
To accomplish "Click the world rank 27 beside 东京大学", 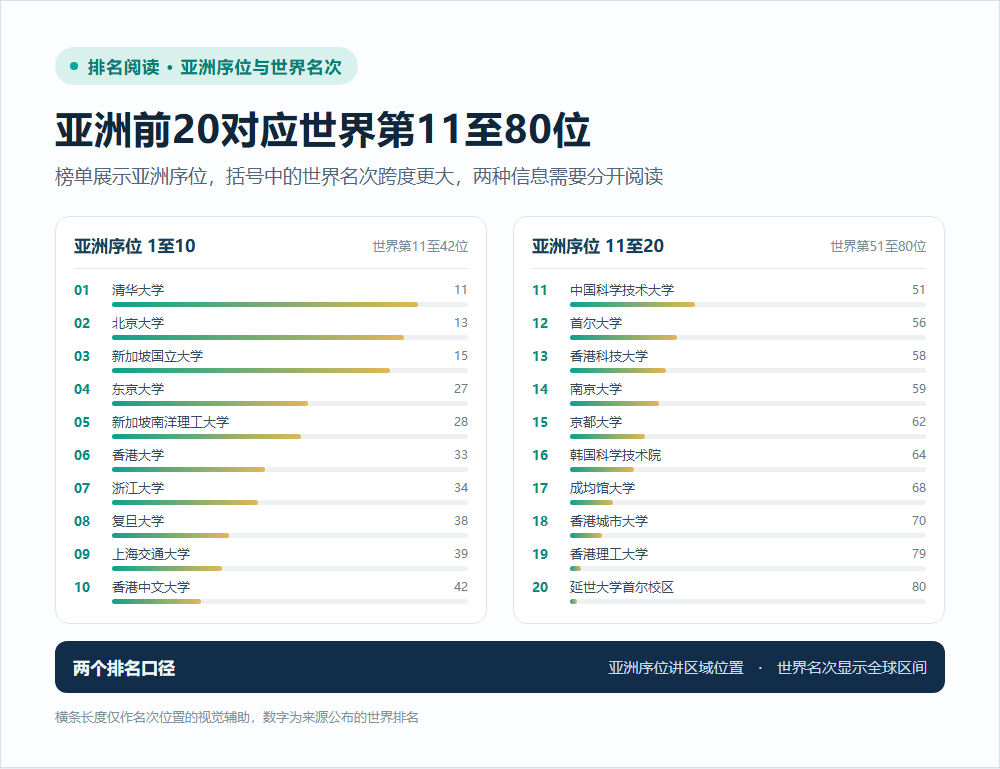I will [x=460, y=388].
